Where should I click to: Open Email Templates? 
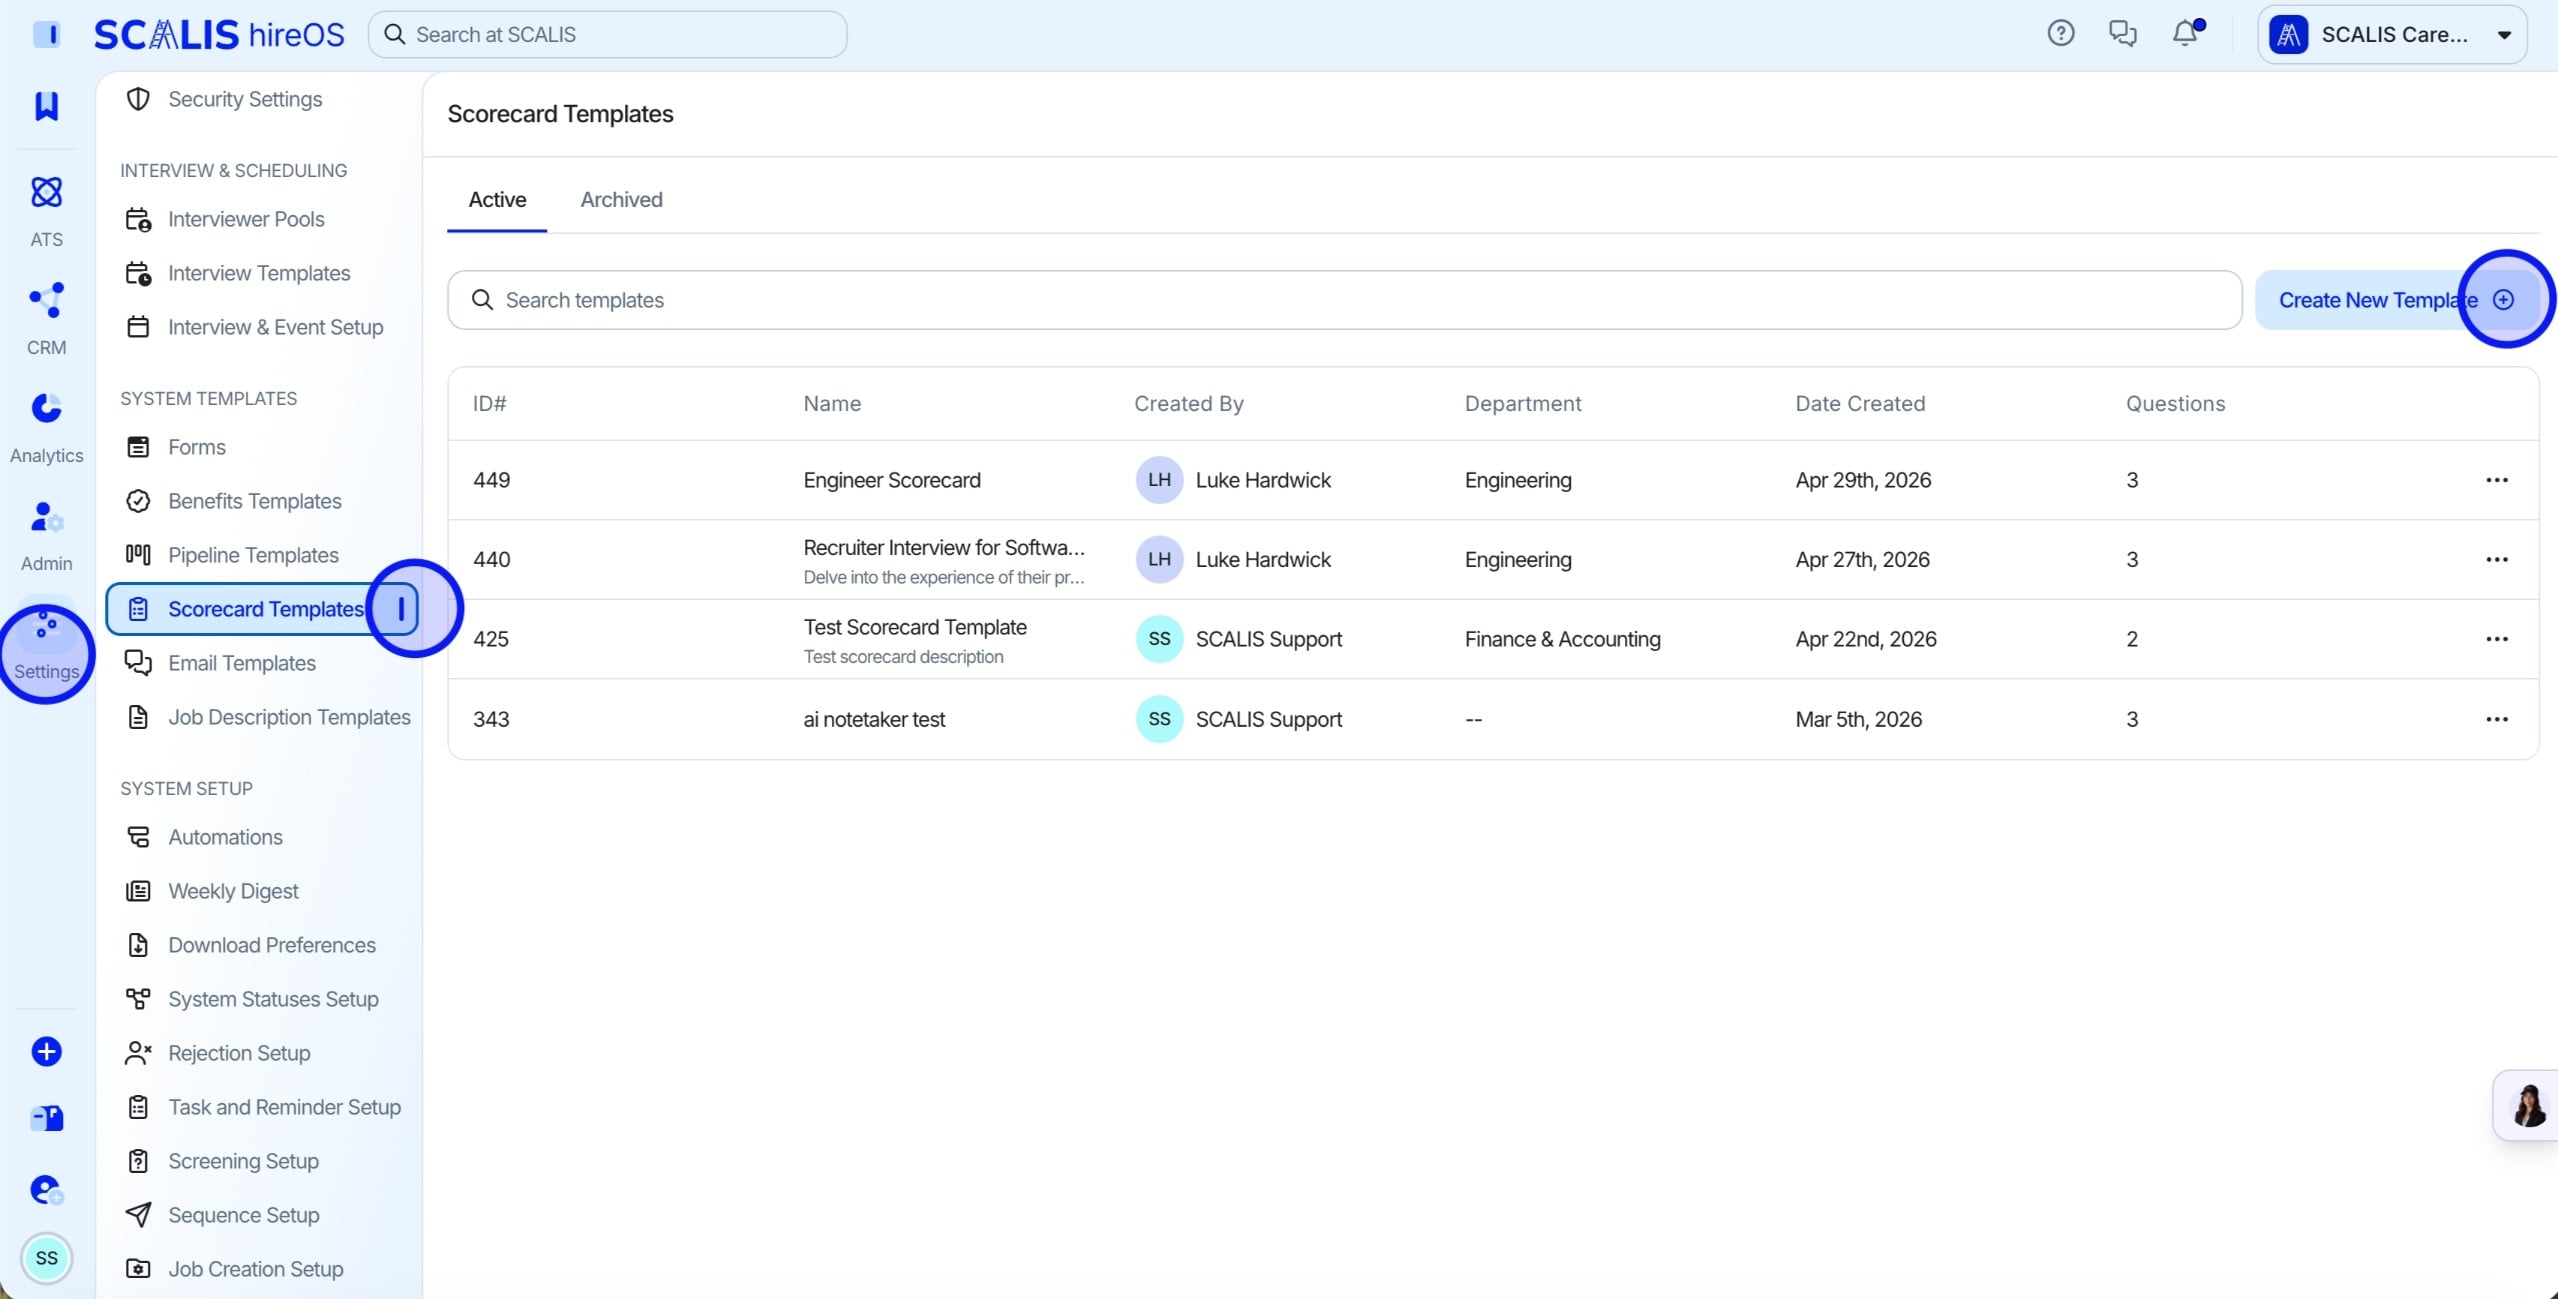click(242, 663)
